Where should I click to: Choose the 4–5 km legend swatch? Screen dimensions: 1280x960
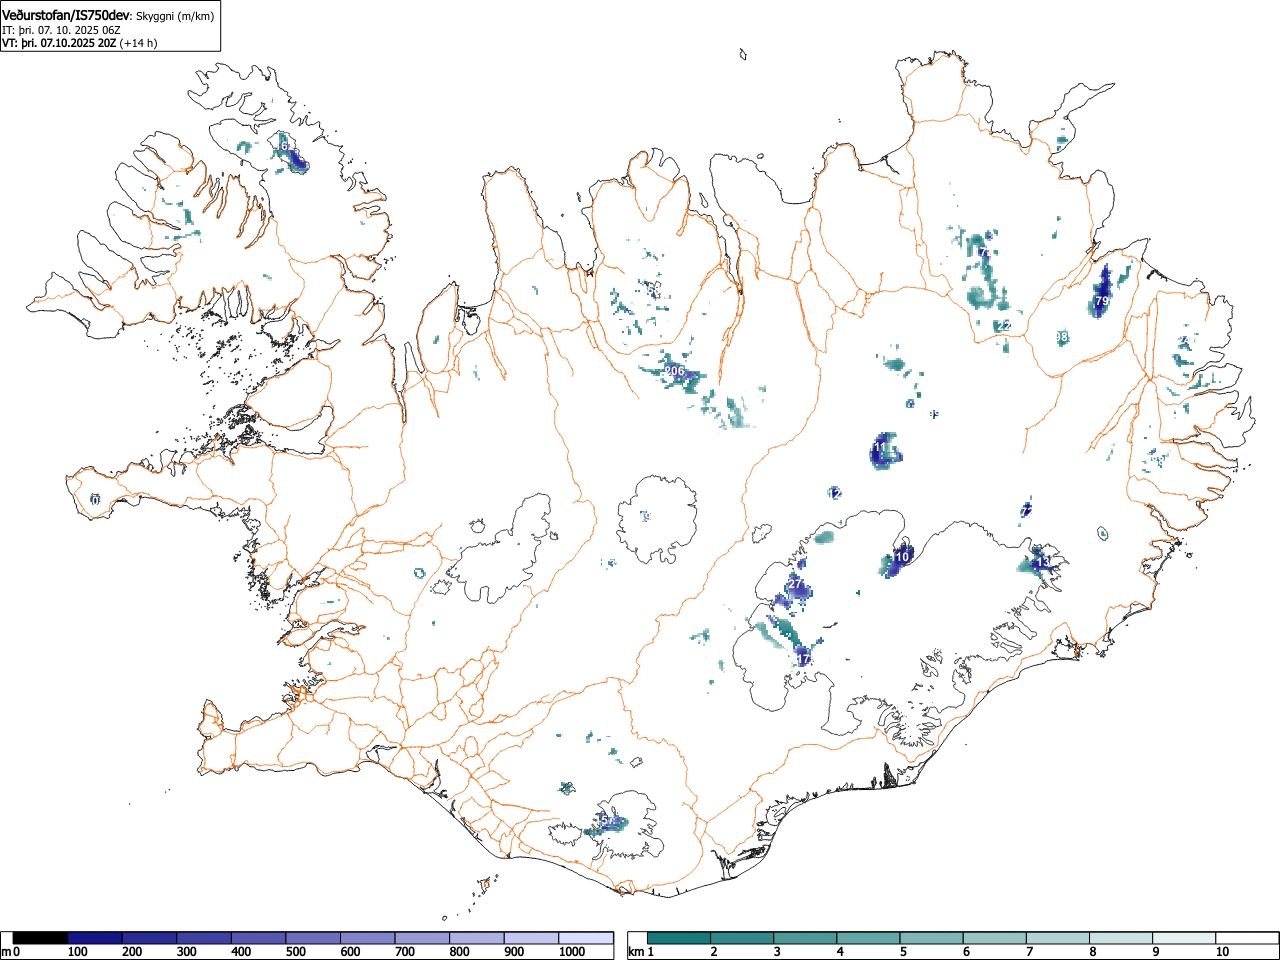pyautogui.click(x=869, y=938)
